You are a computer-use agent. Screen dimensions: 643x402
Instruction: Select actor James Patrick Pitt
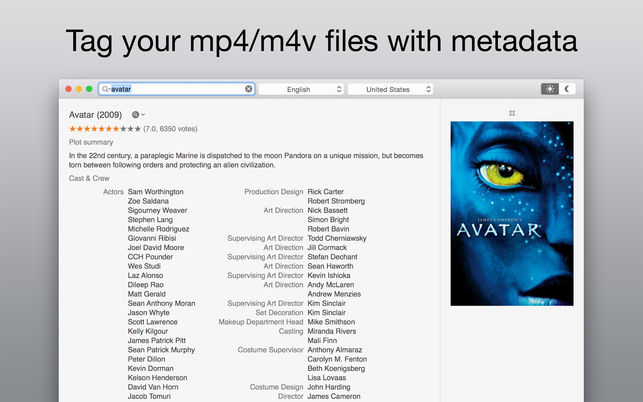tap(157, 340)
